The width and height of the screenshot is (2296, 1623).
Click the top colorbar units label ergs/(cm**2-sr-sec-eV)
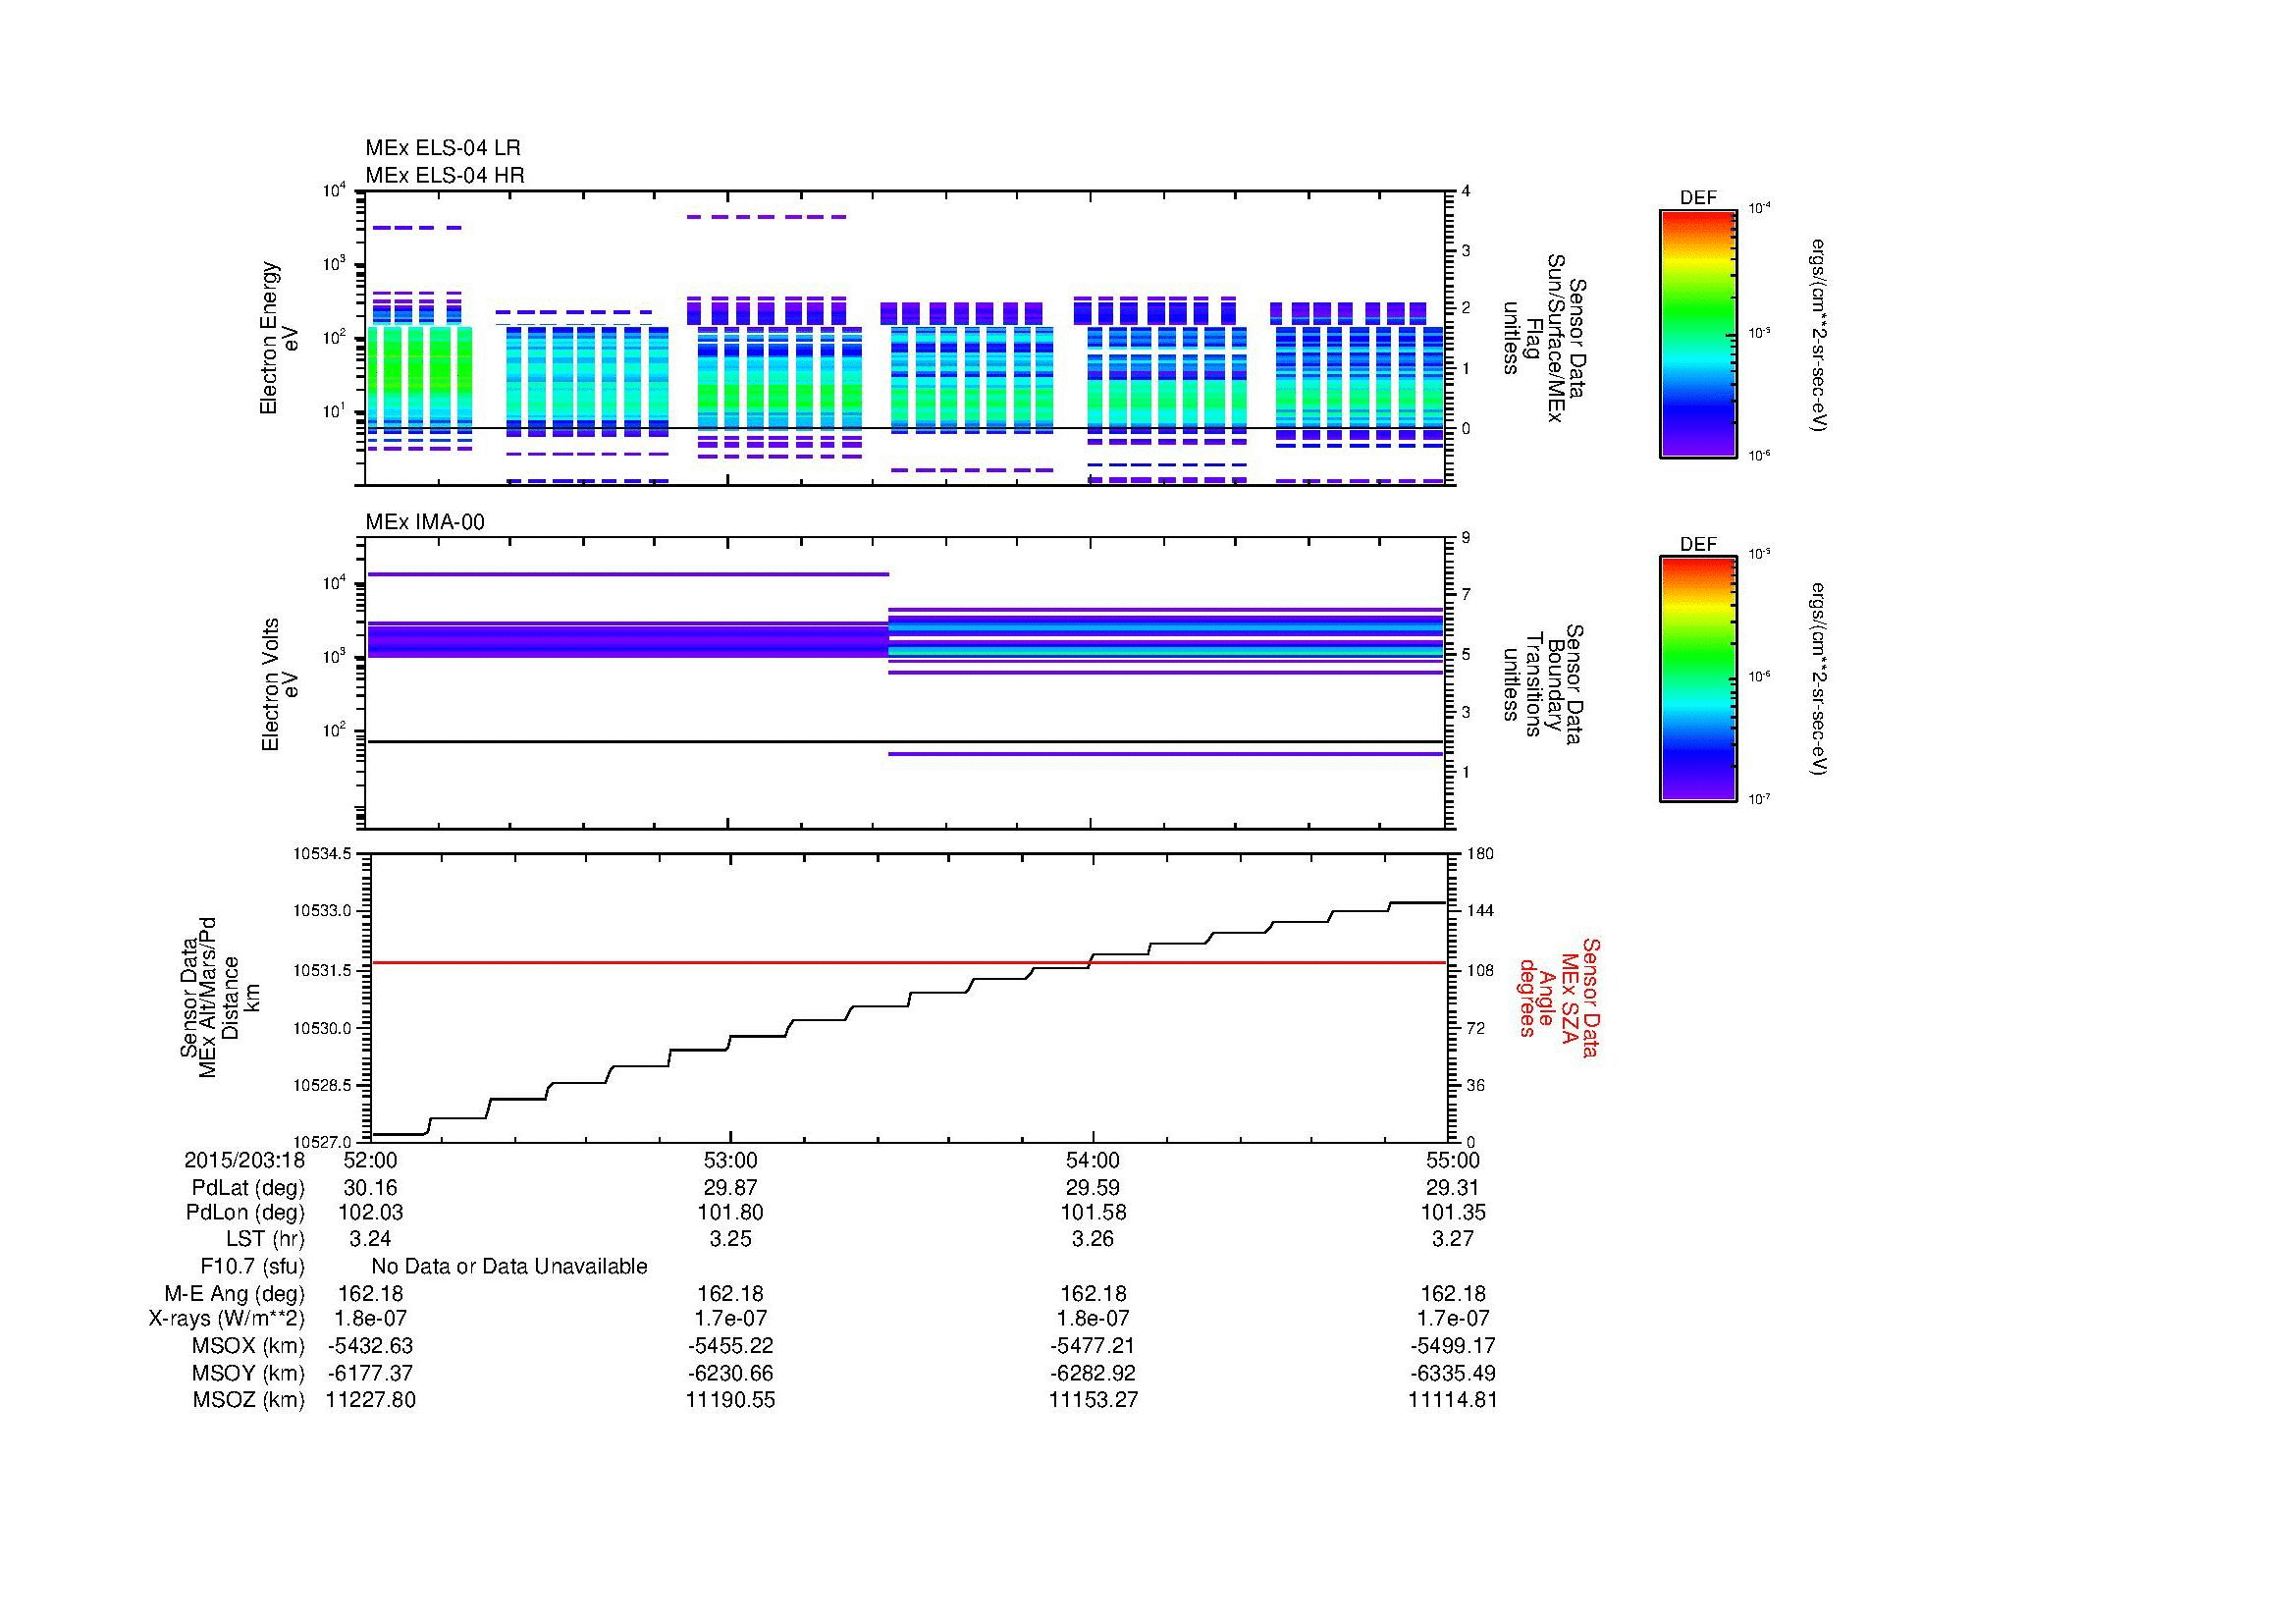coord(1819,334)
